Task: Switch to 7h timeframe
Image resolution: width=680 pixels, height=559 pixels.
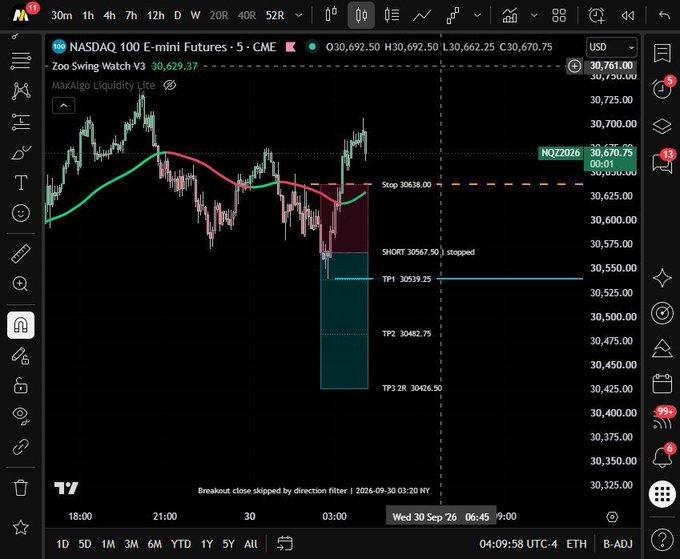Action: (x=131, y=16)
